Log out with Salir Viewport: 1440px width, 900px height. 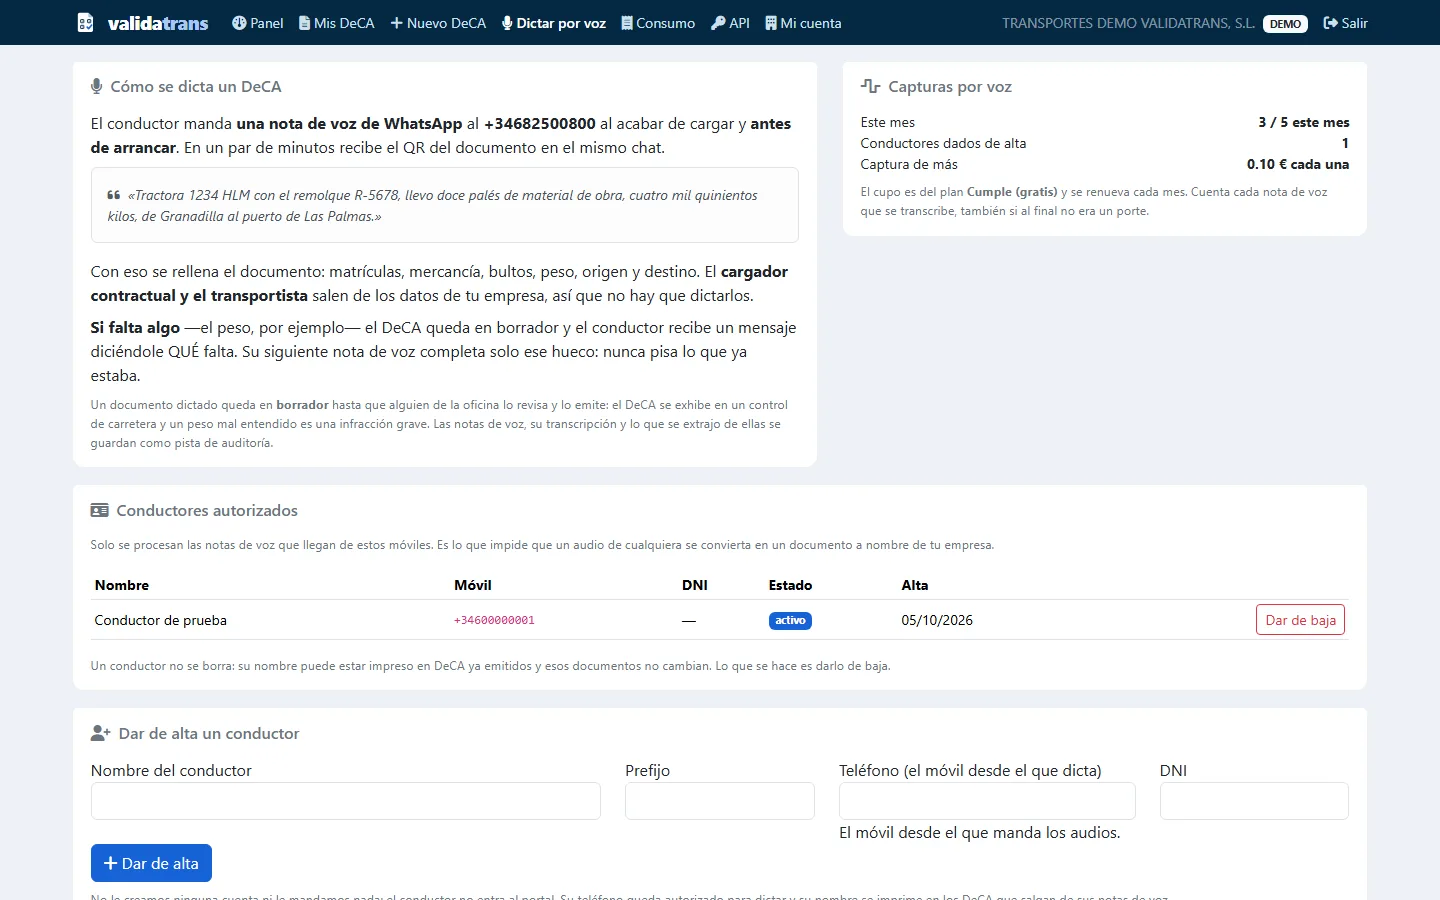click(1345, 23)
